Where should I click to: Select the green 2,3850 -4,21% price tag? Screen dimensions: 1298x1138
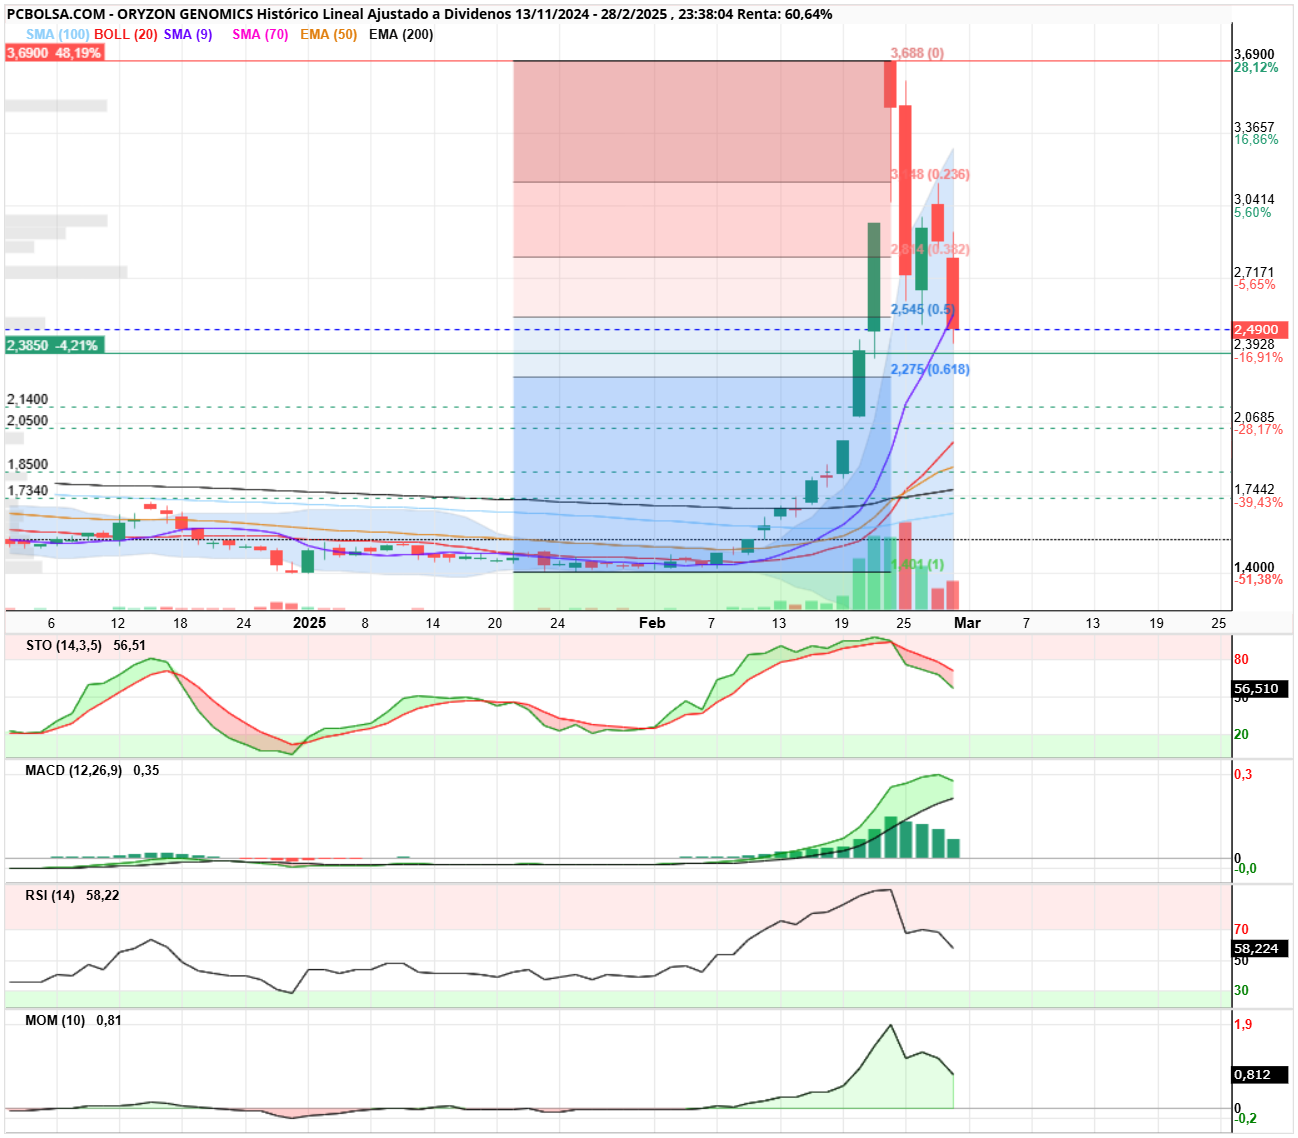pos(53,345)
